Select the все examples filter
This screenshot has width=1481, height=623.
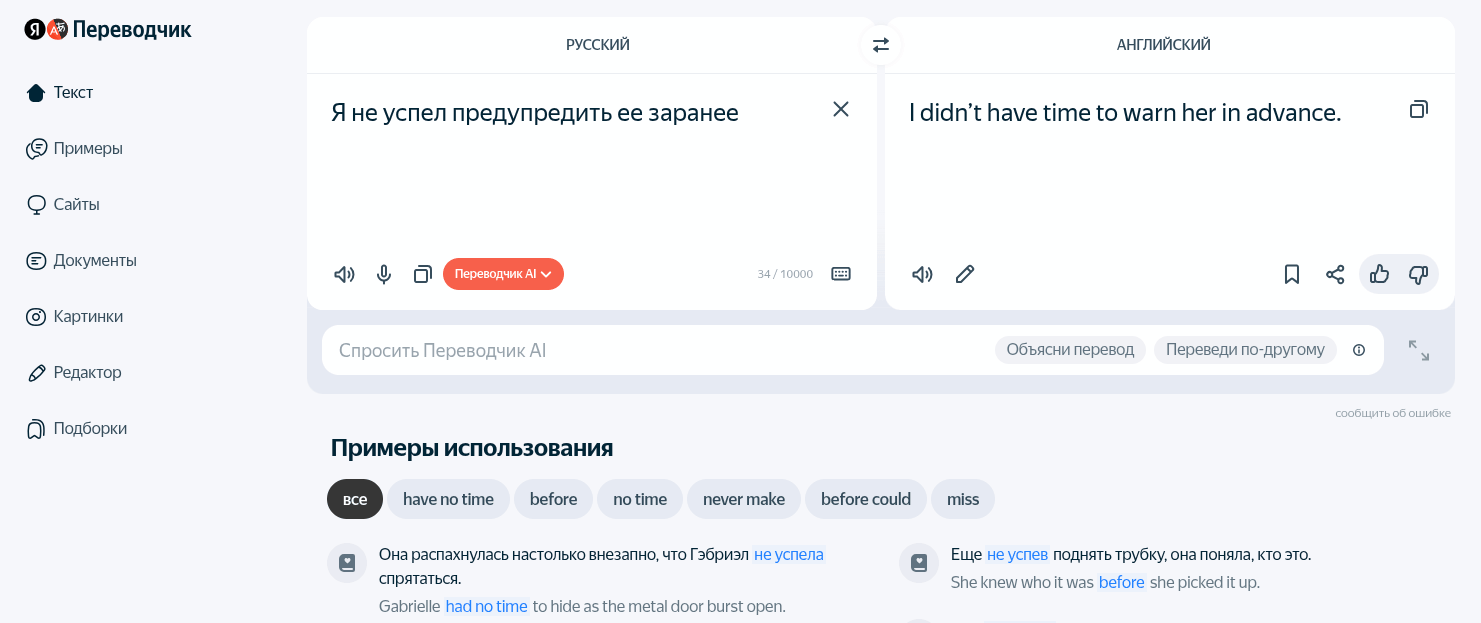[355, 499]
